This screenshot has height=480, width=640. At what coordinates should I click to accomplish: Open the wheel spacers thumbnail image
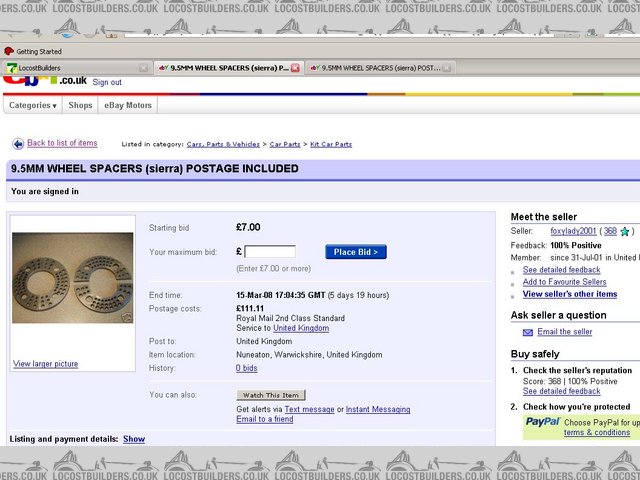(73, 278)
